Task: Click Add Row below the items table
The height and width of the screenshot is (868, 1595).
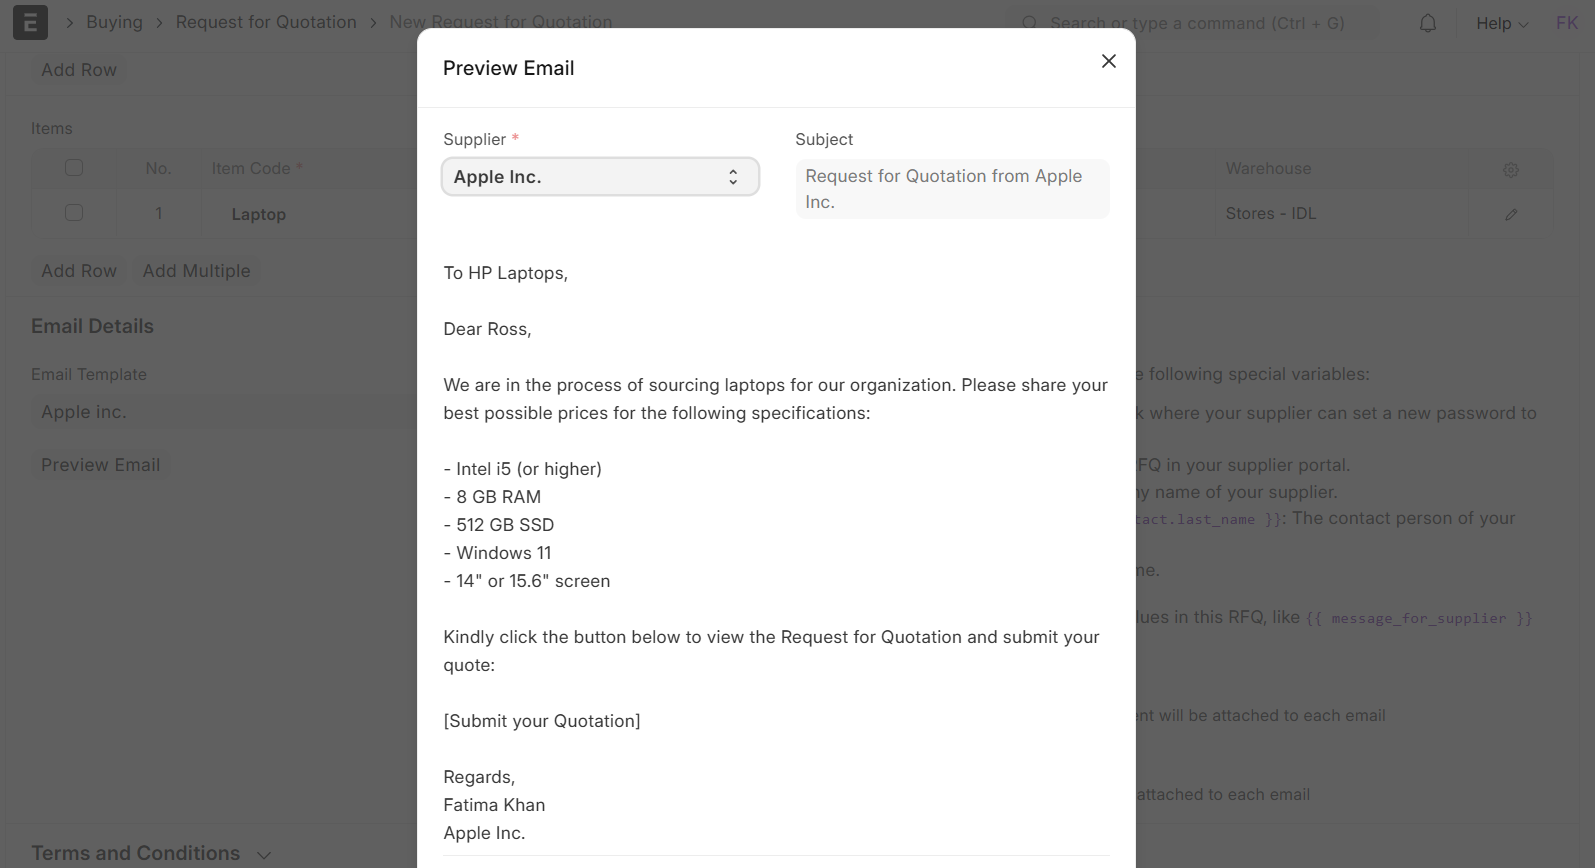Action: point(79,271)
